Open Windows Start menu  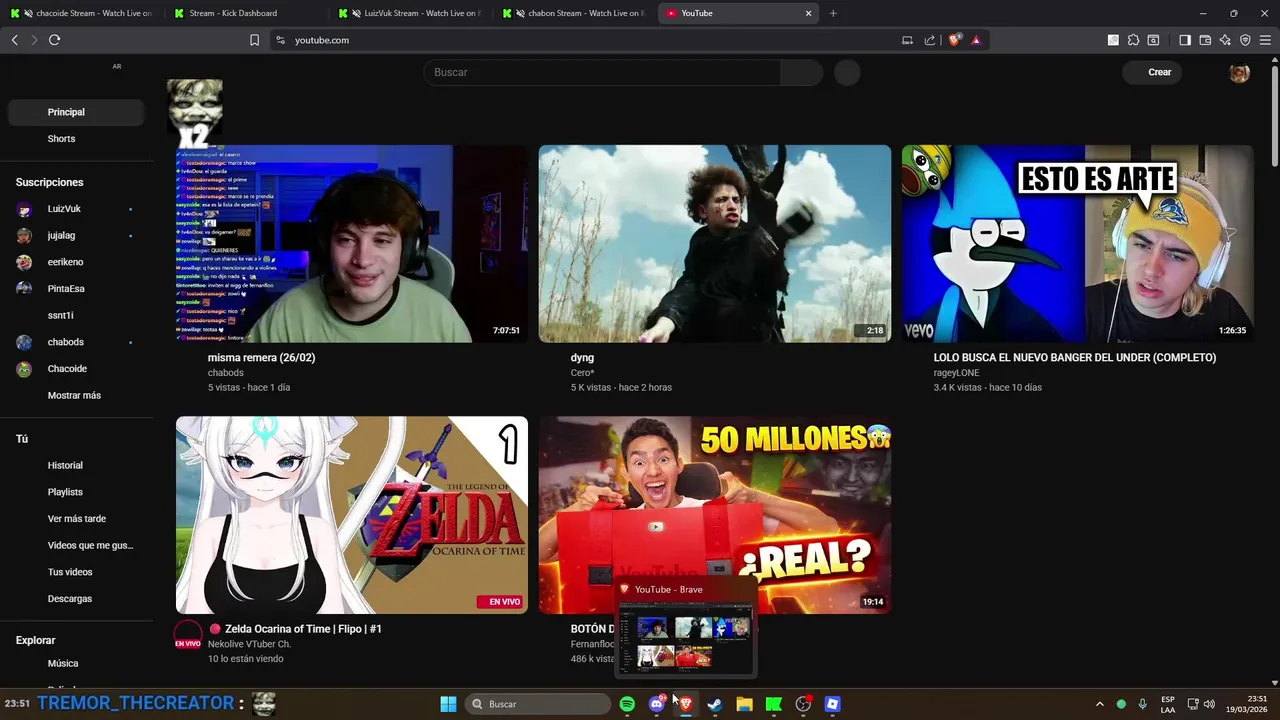click(448, 704)
